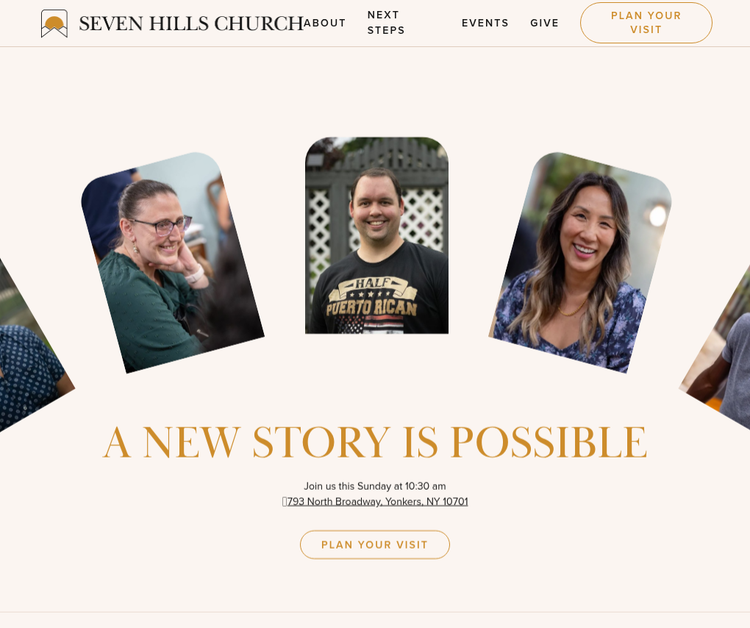This screenshot has height=628, width=750.
Task: Click the A New Story Is Possible headline
Action: [375, 442]
